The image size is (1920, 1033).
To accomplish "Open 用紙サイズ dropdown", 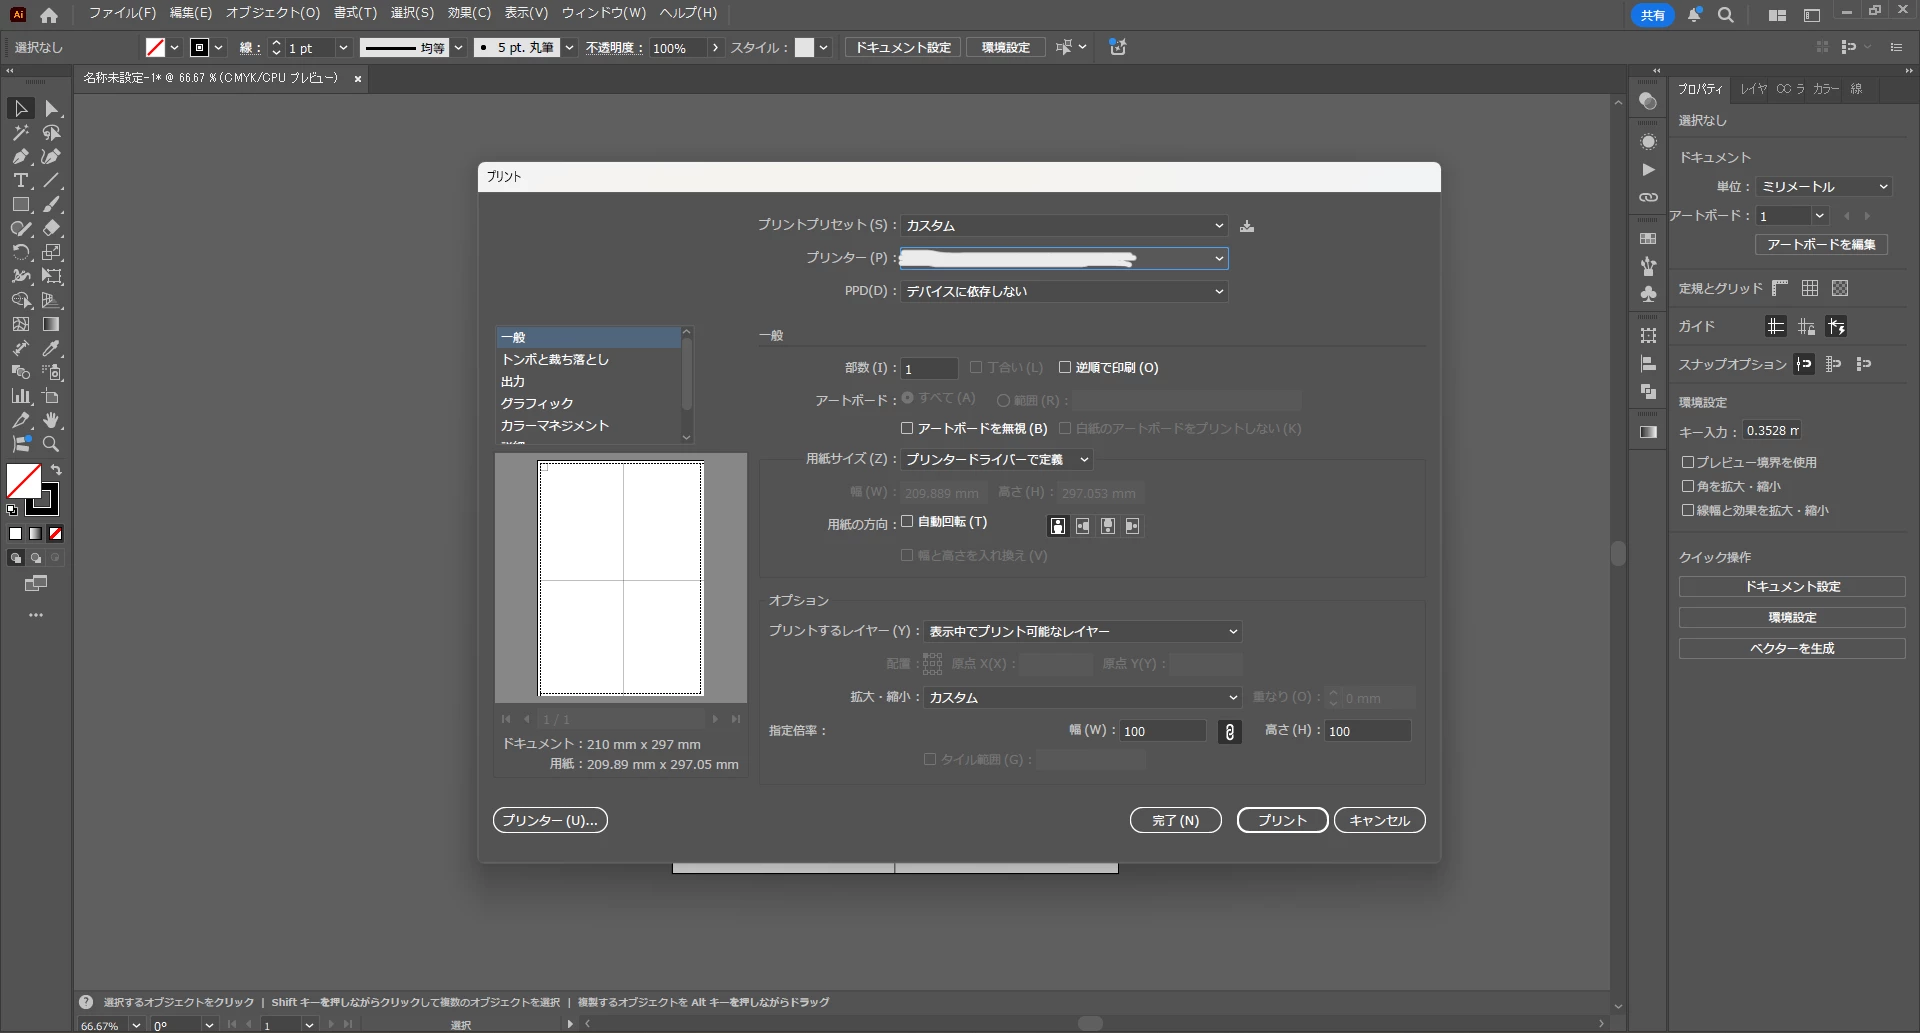I will [996, 460].
